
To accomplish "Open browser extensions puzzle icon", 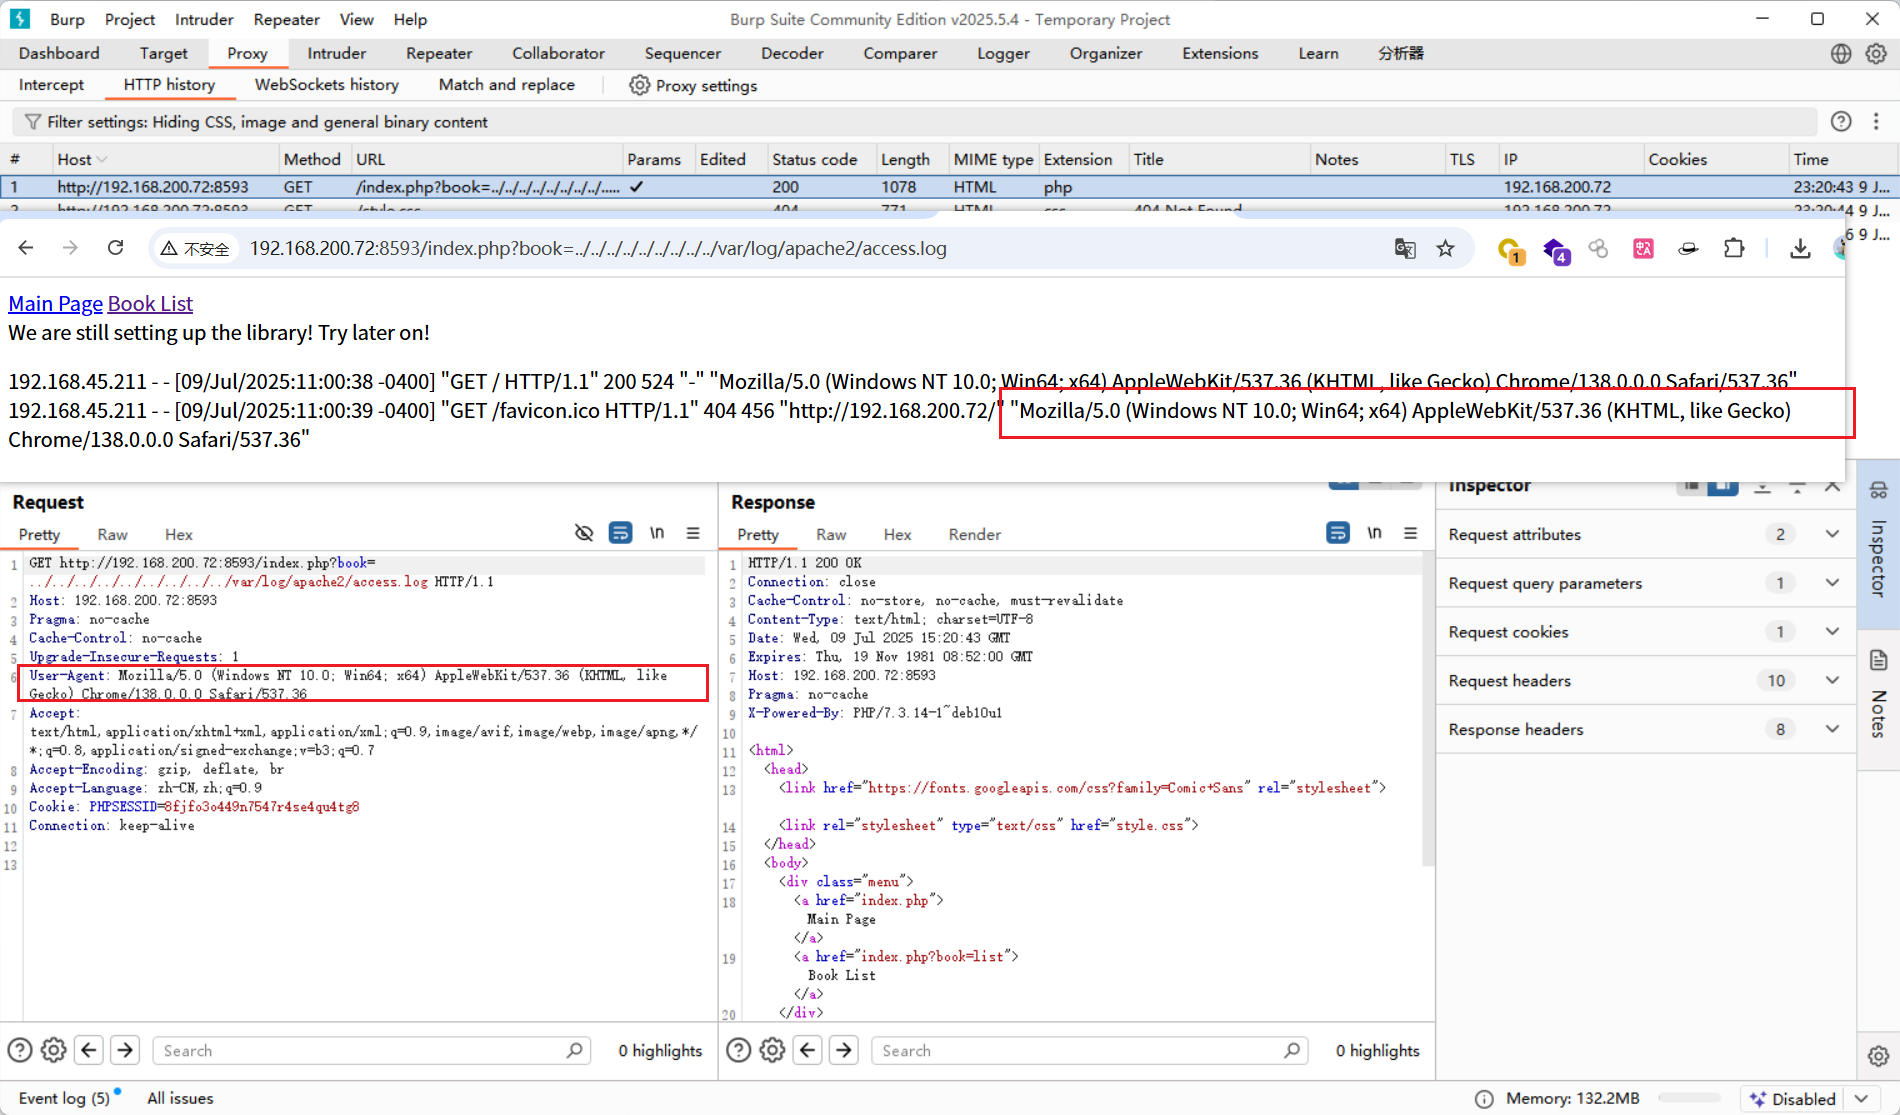I will point(1734,249).
